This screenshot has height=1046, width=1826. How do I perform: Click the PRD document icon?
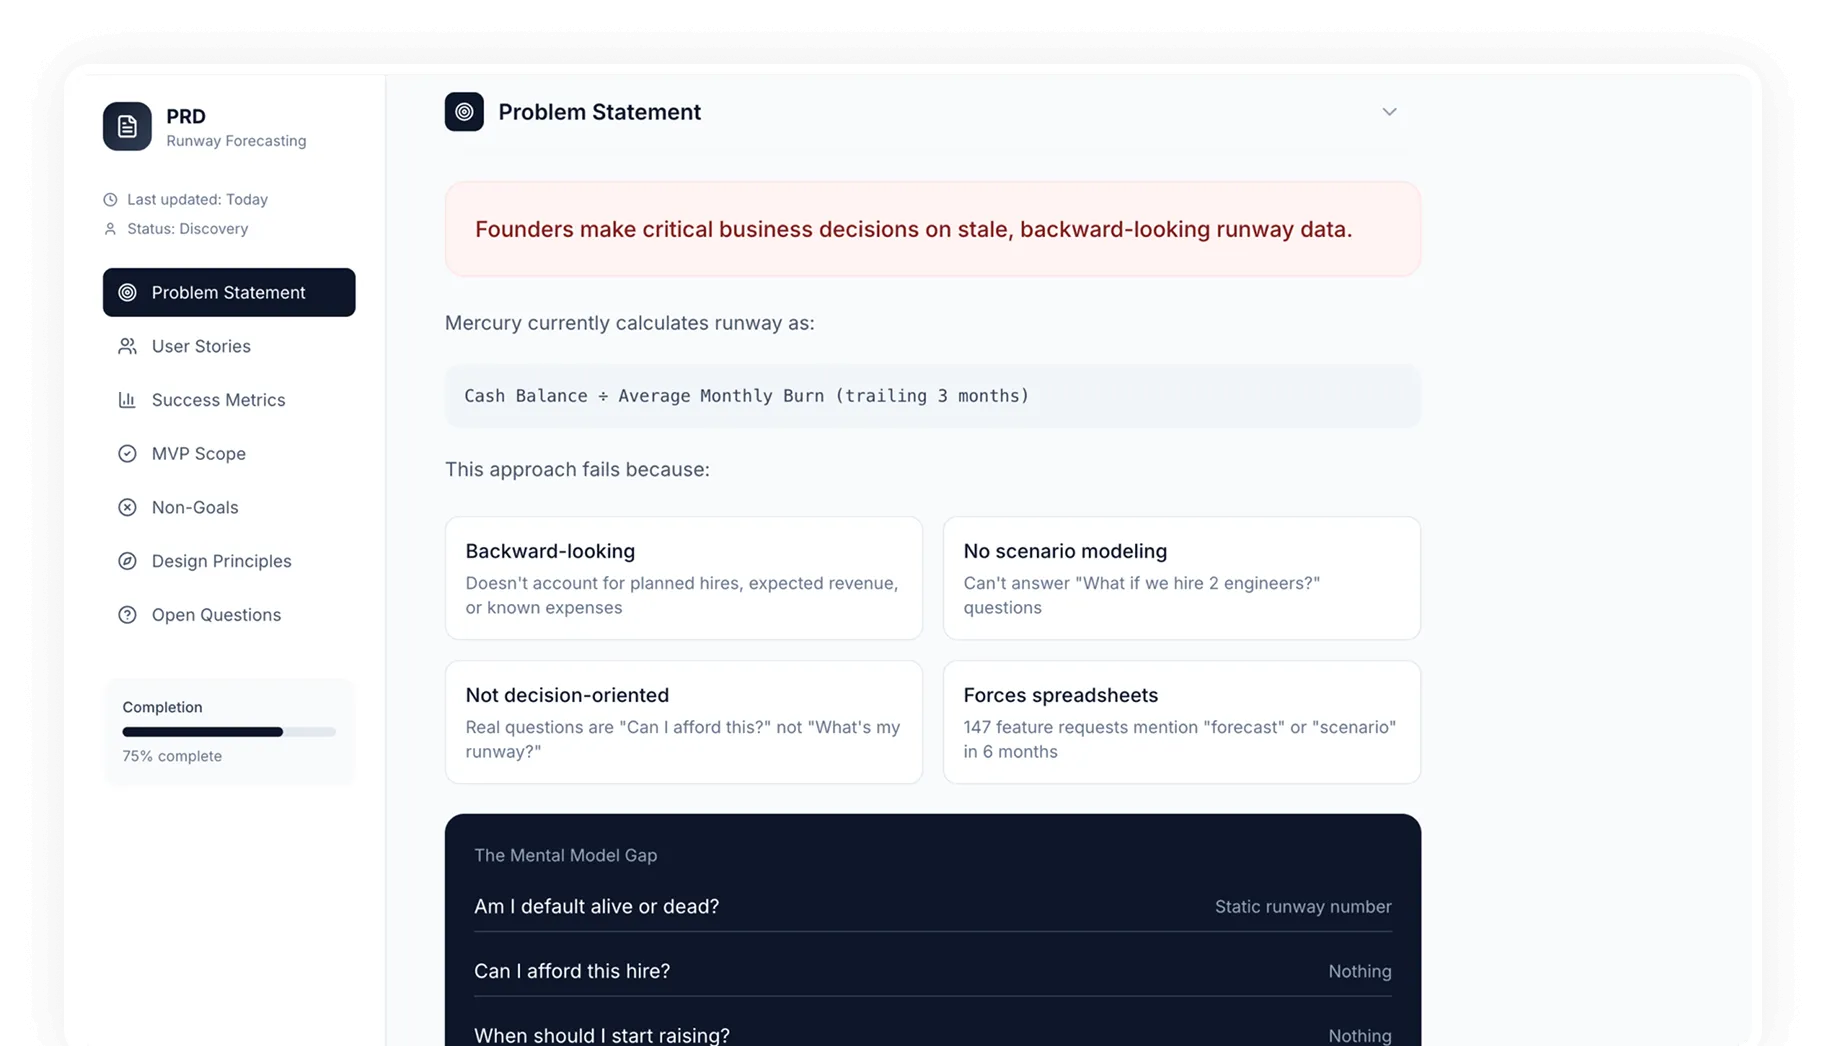click(x=127, y=126)
